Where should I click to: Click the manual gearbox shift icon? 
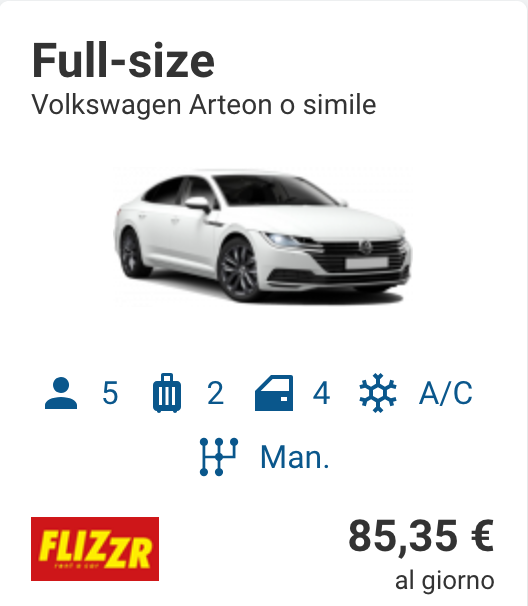pos(219,457)
